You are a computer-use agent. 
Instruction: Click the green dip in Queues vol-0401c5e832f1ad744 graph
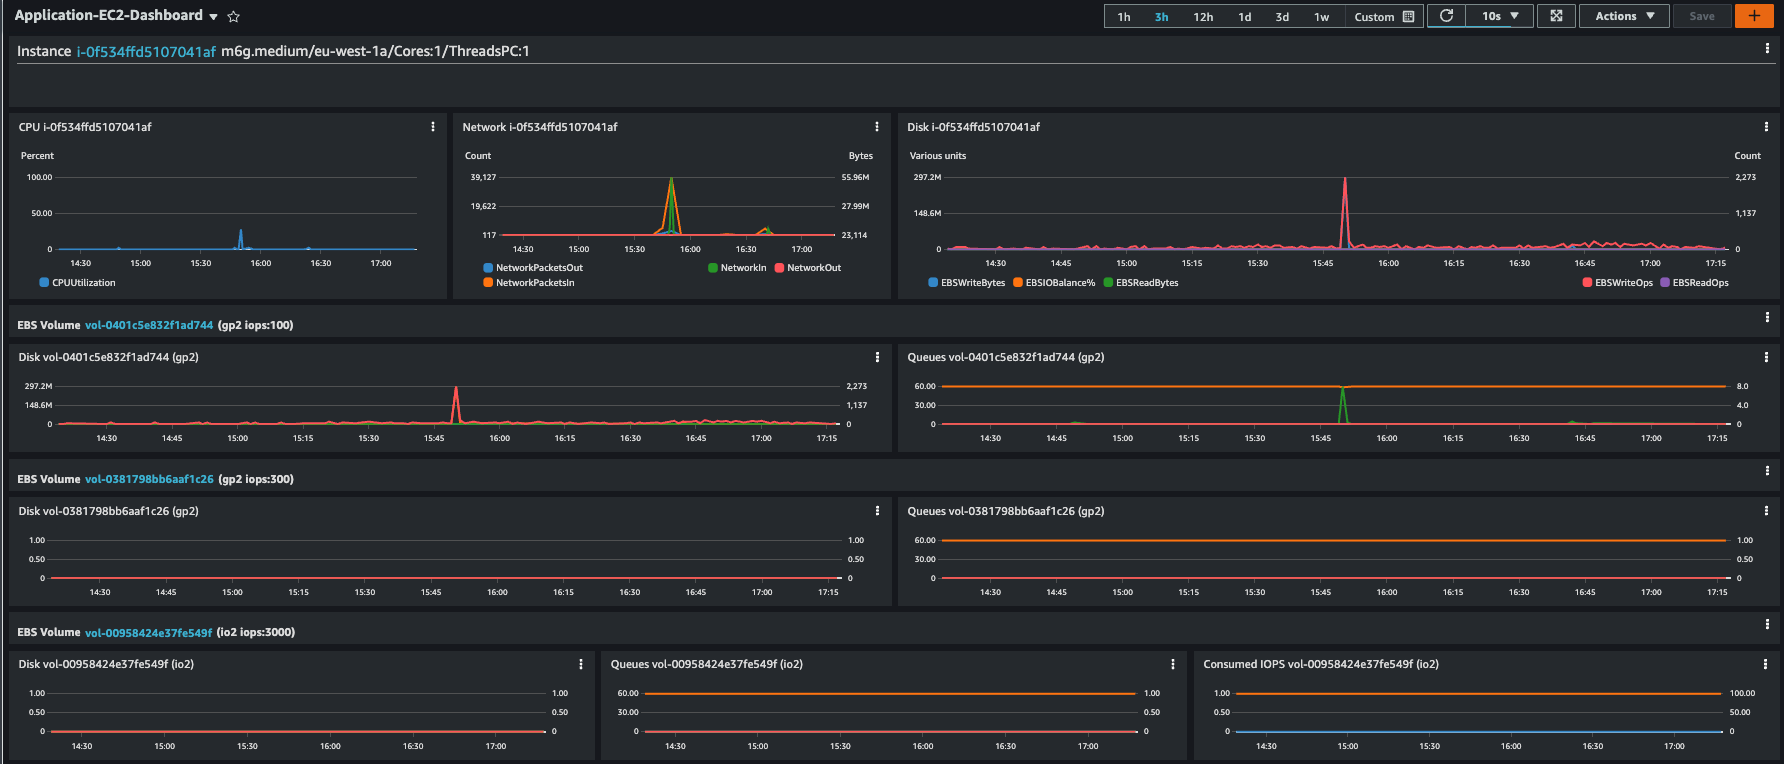[x=1343, y=405]
